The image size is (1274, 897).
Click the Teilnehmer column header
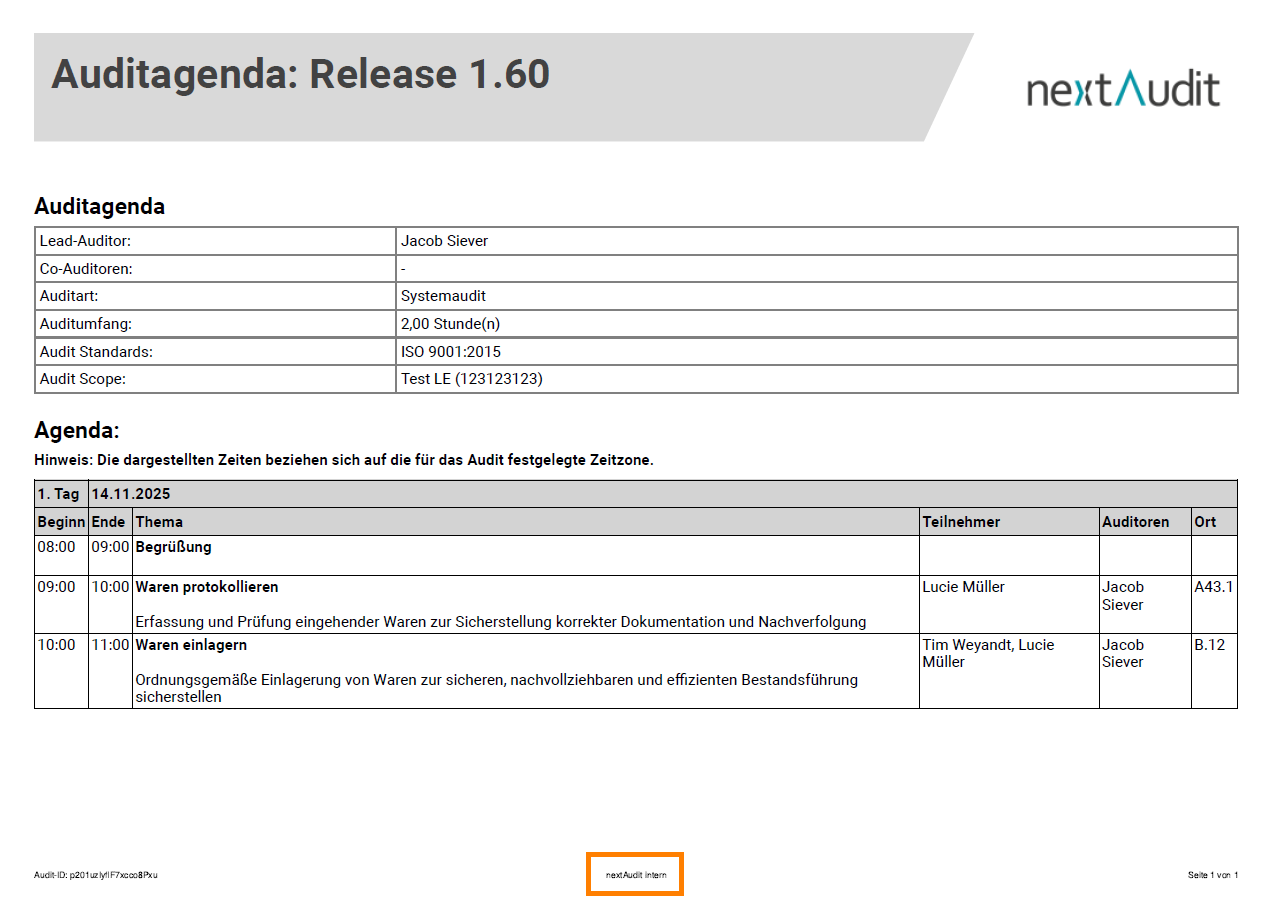pyautogui.click(x=961, y=522)
